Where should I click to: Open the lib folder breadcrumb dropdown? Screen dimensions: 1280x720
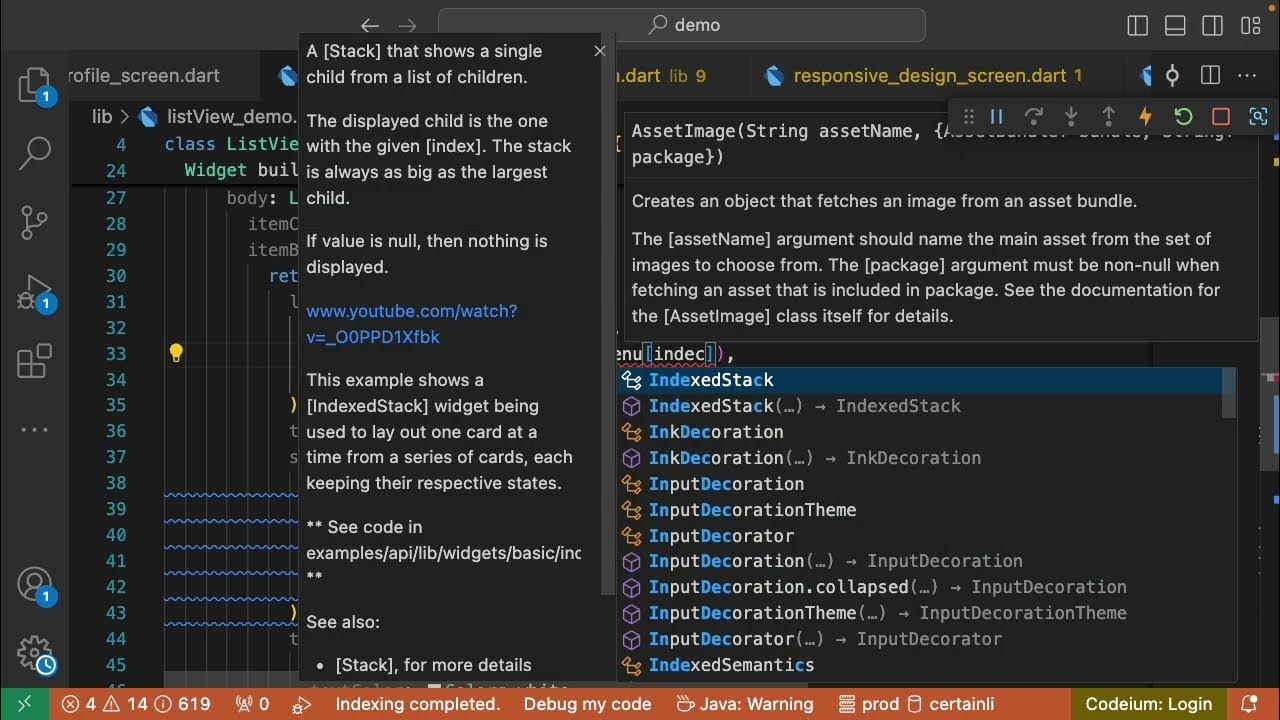(x=102, y=117)
